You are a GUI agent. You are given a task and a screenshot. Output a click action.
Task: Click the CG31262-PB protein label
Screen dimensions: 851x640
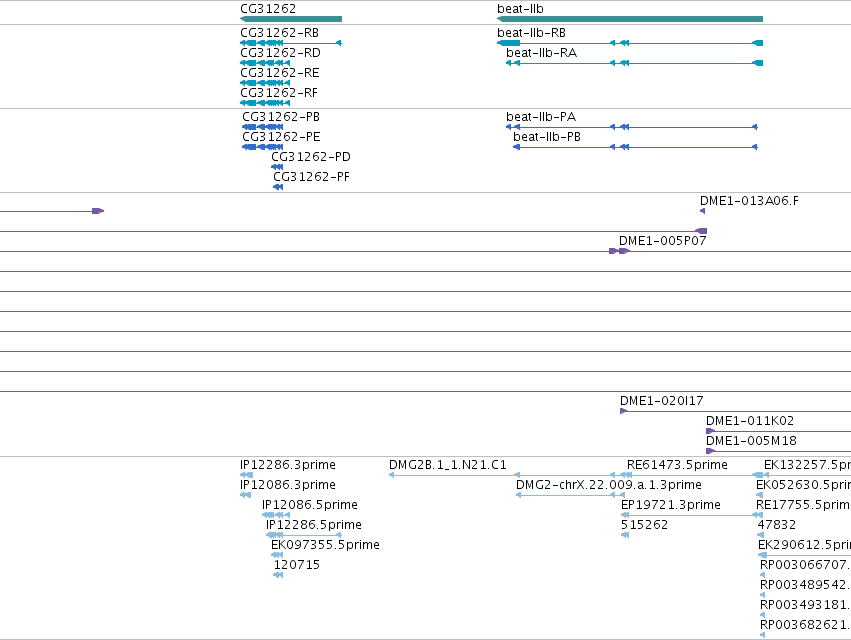[281, 117]
